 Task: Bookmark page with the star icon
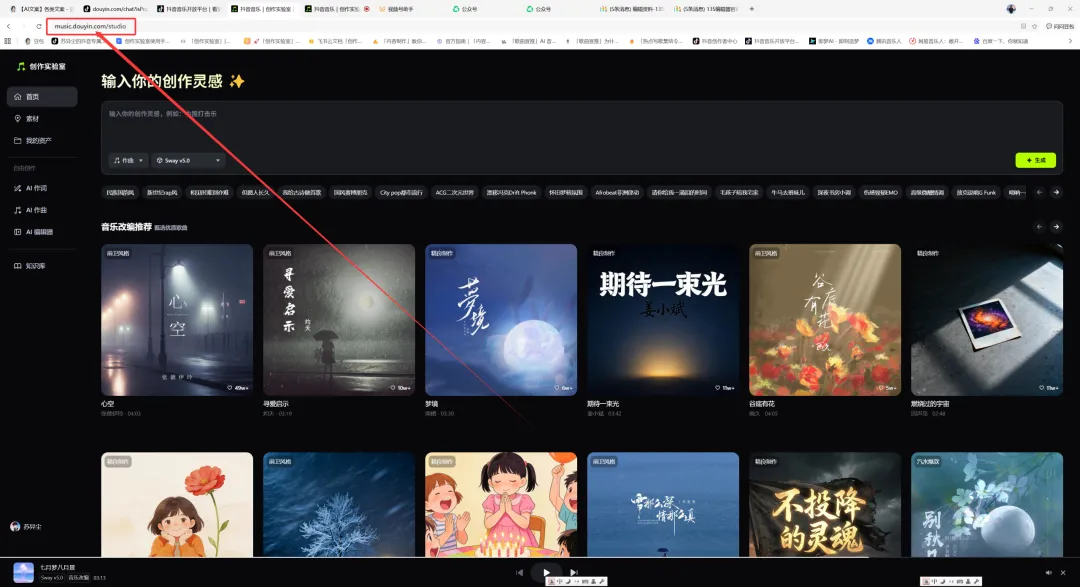tap(1035, 26)
